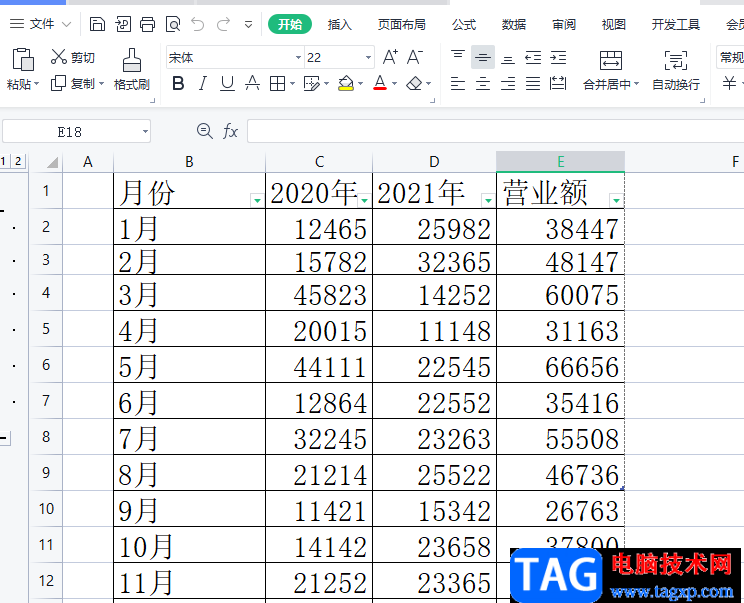The width and height of the screenshot is (744, 603).
Task: Align text left horizontally
Action: [458, 84]
